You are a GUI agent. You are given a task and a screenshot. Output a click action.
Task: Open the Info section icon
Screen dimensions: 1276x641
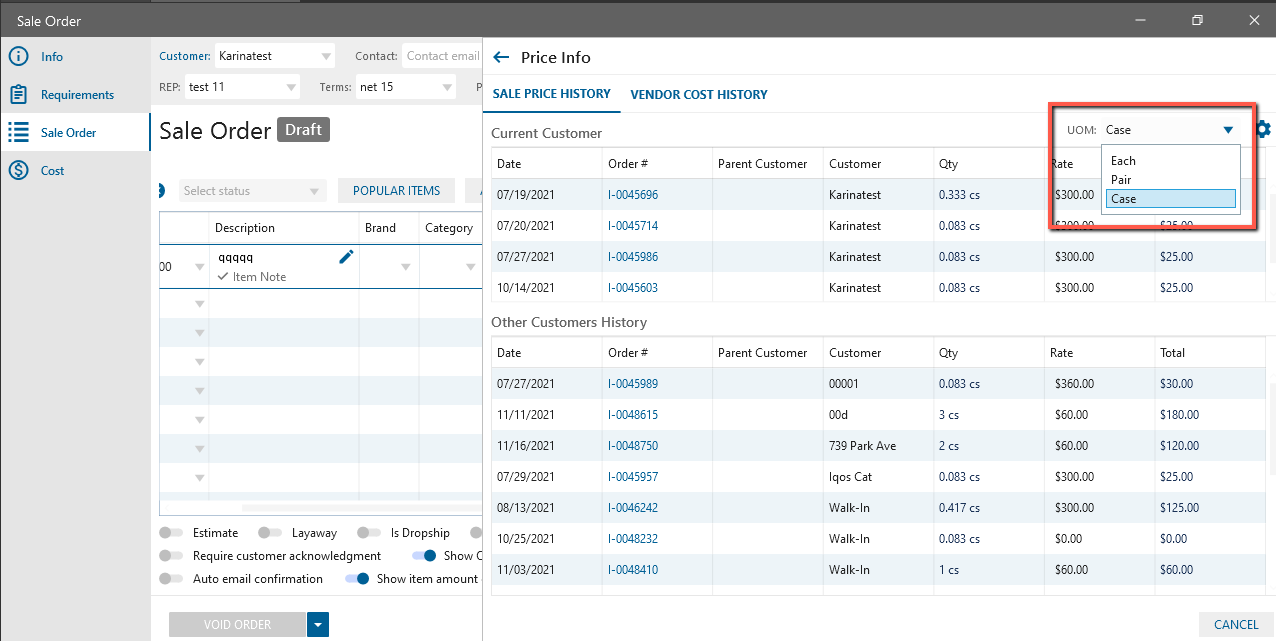coord(18,57)
